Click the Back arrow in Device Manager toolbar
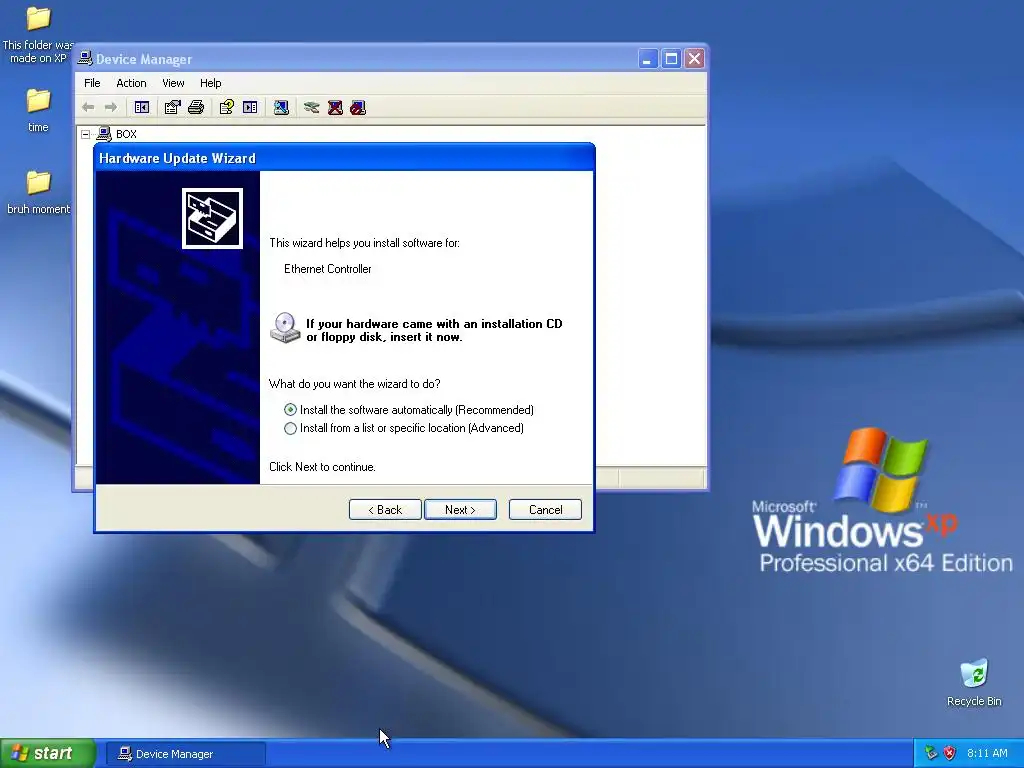 click(x=88, y=107)
